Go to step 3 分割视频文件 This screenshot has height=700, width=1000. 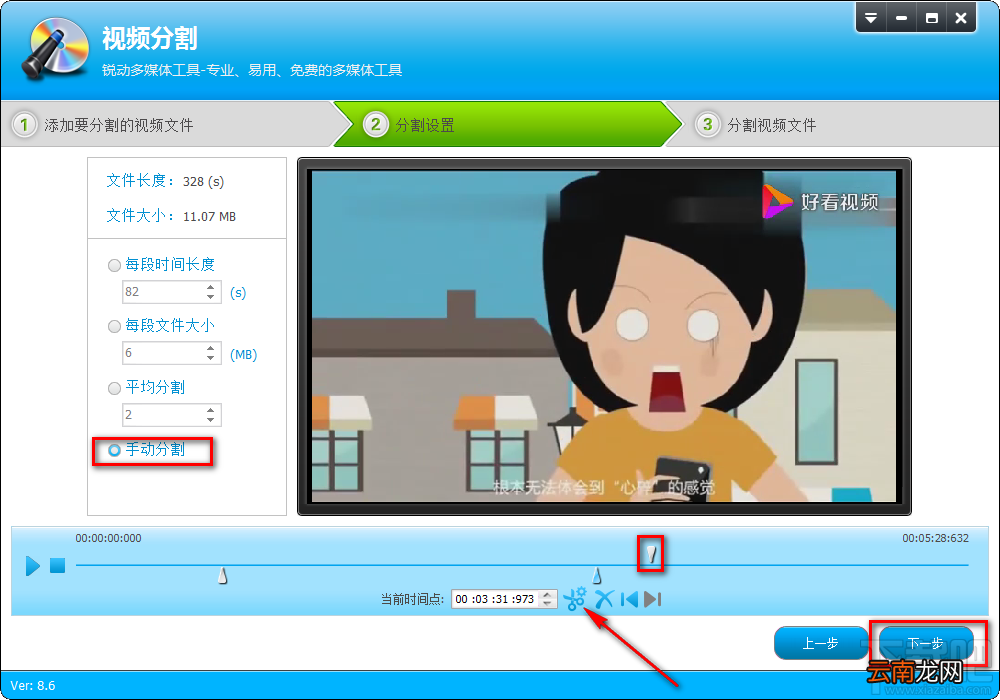(832, 124)
